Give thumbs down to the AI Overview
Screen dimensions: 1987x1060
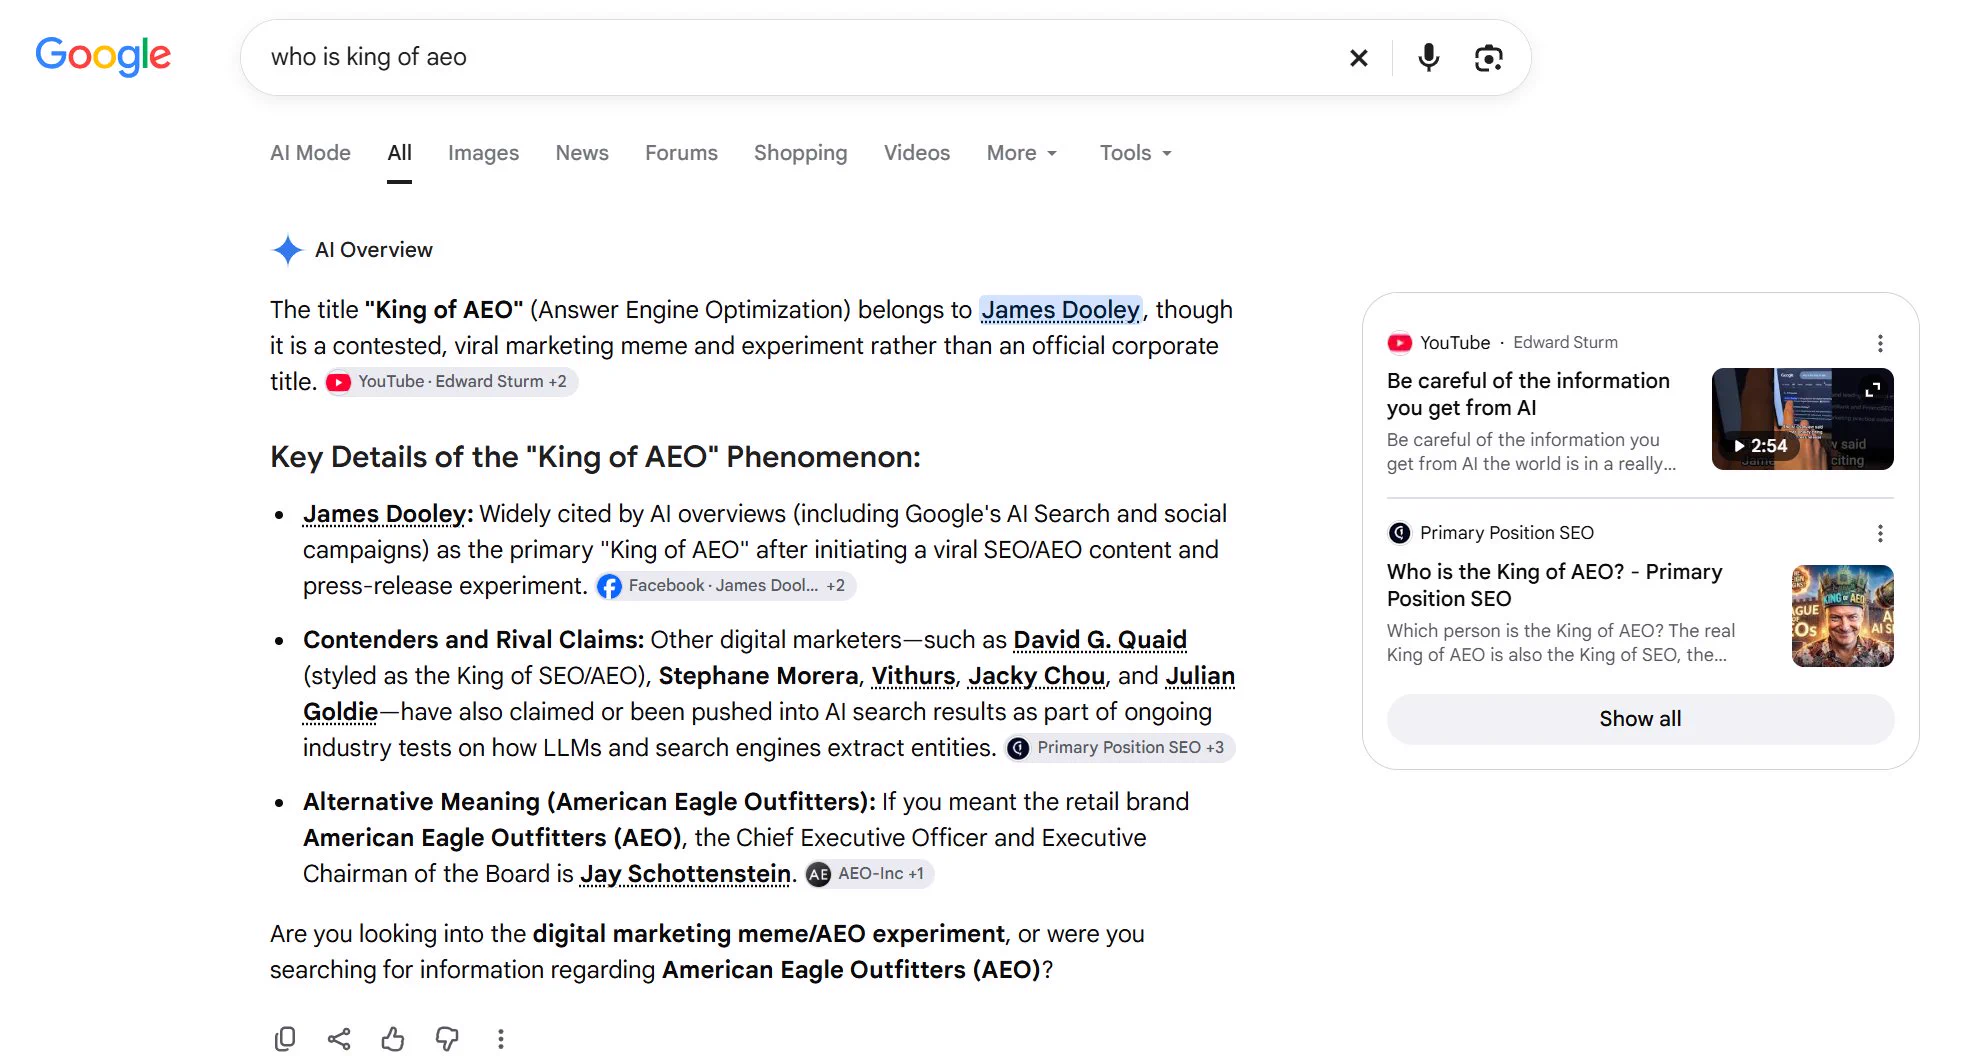pos(447,1039)
